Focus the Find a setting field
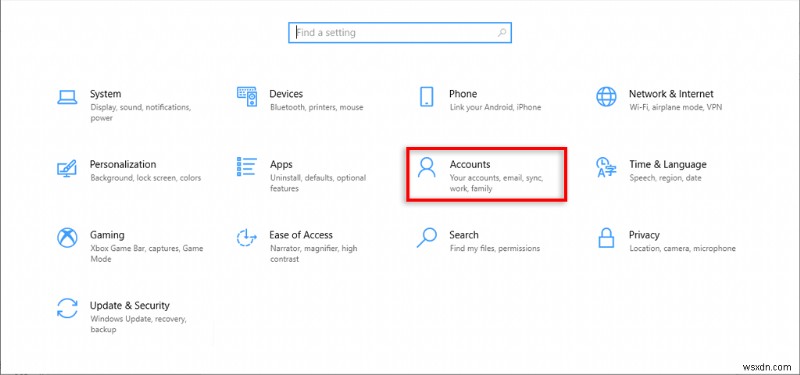Screen dimensions: 800x375 [399, 33]
